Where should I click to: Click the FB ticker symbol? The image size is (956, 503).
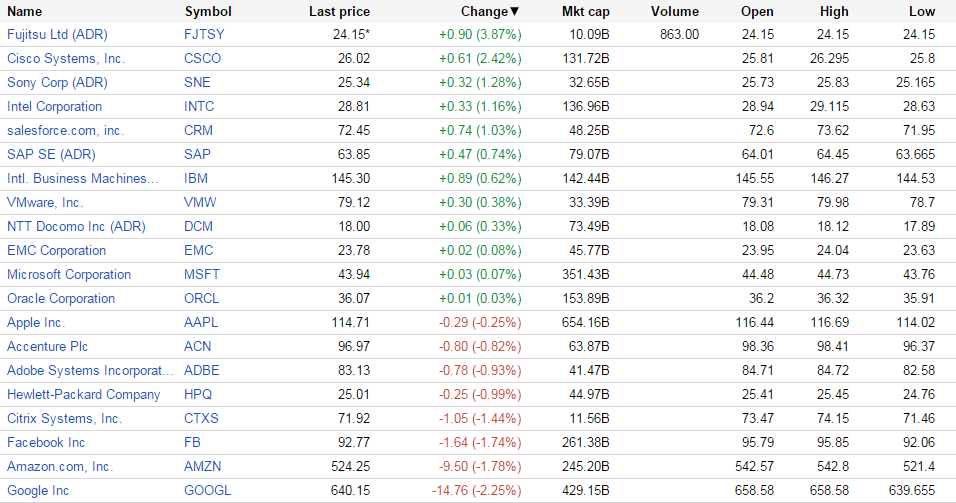pos(193,442)
